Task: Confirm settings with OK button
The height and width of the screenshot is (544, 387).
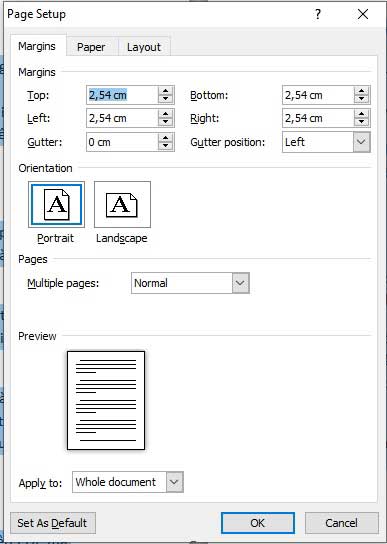Action: (258, 523)
